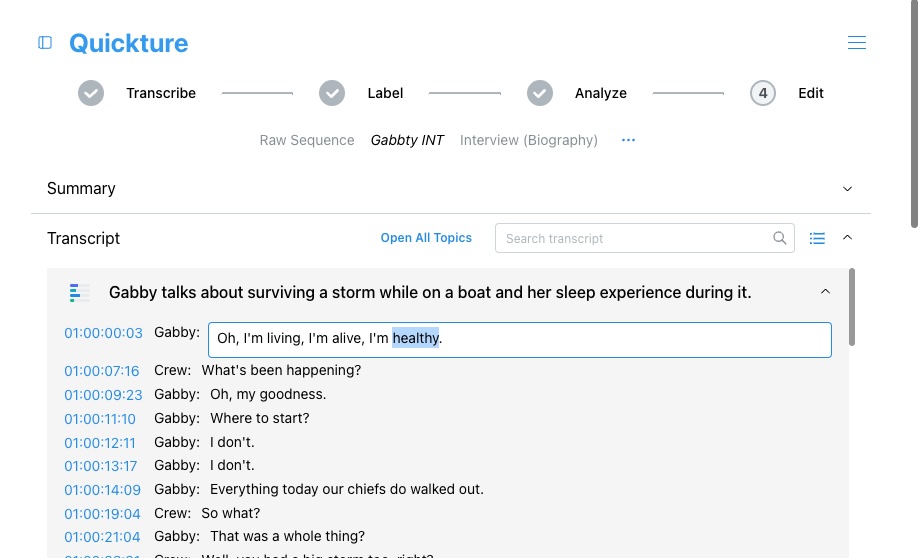The width and height of the screenshot is (918, 558).
Task: Open the three-dot more options menu
Action: pos(628,140)
